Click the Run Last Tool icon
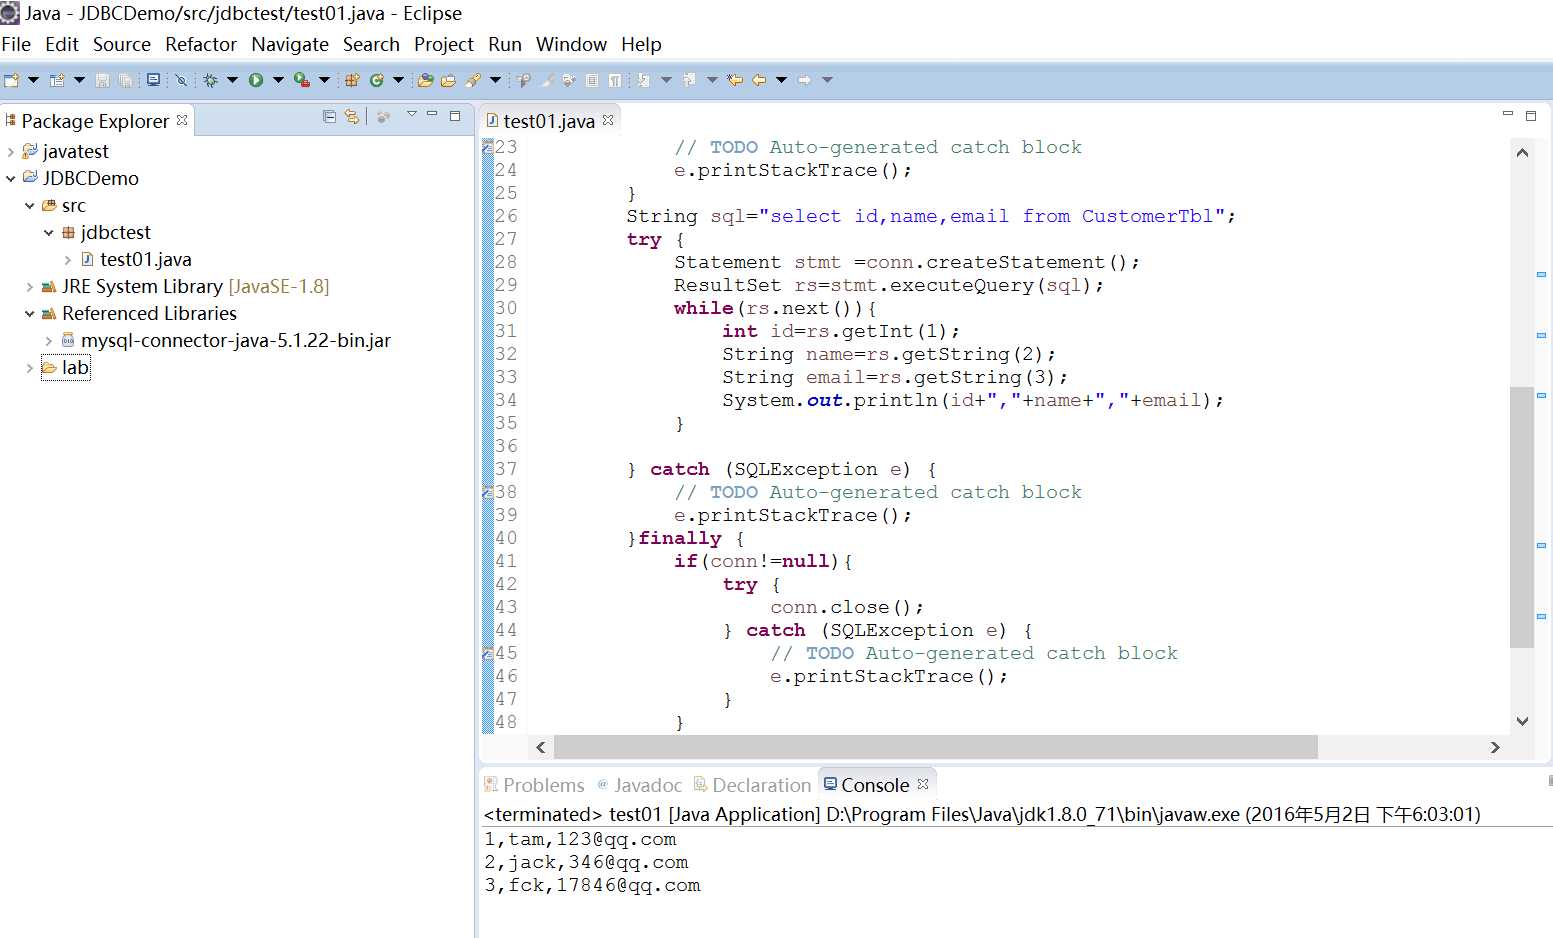The height and width of the screenshot is (938, 1553). (x=301, y=80)
